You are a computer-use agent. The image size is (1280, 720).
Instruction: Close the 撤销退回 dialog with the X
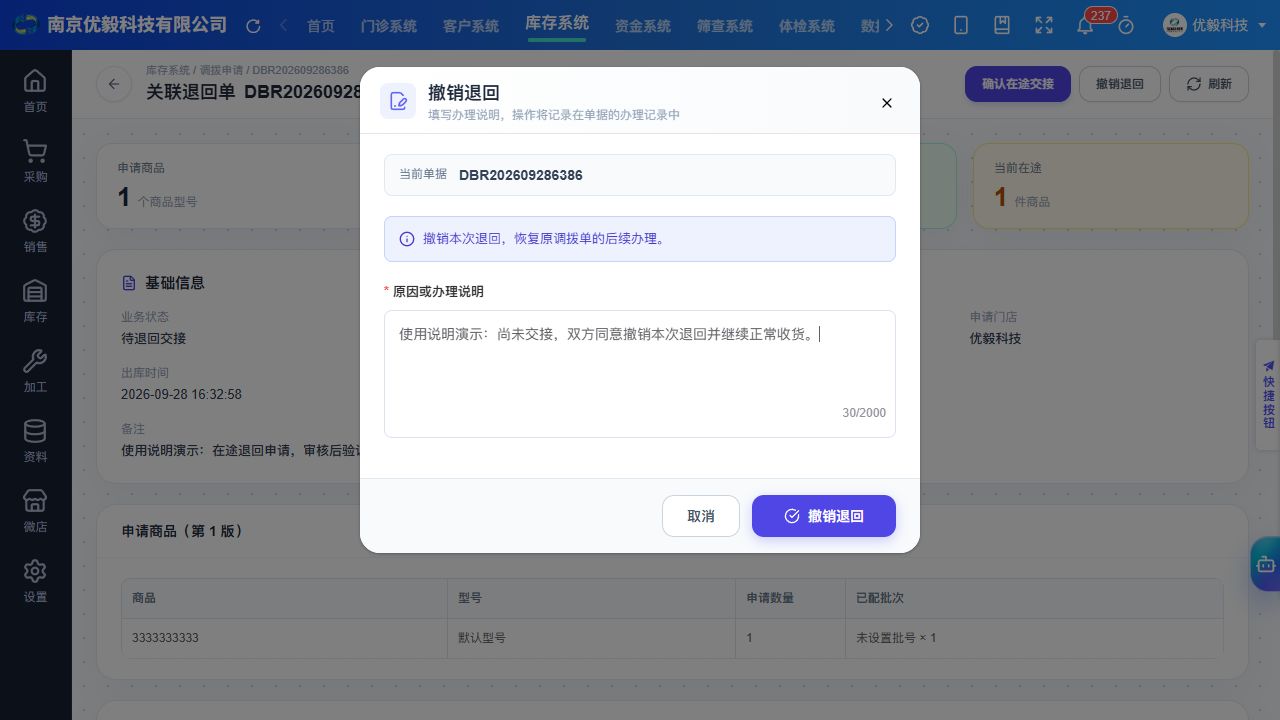(886, 102)
